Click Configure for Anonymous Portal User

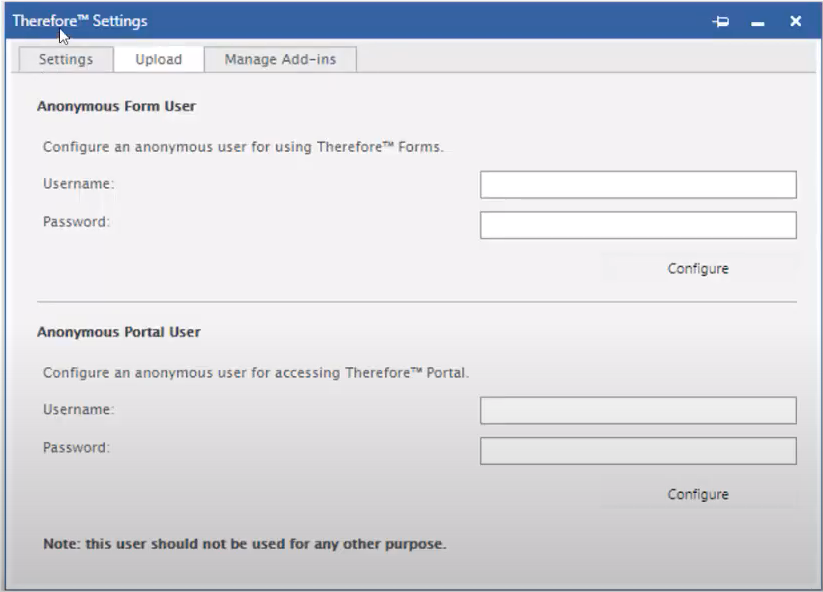697,493
